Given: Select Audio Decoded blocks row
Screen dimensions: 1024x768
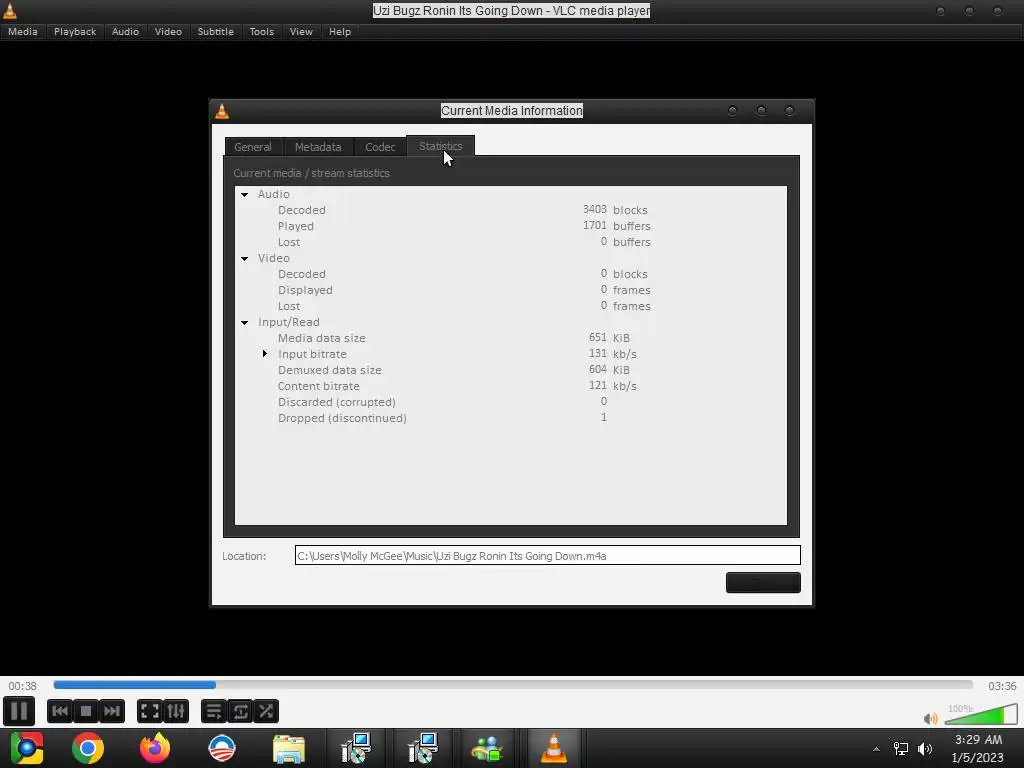Looking at the screenshot, I should point(511,210).
